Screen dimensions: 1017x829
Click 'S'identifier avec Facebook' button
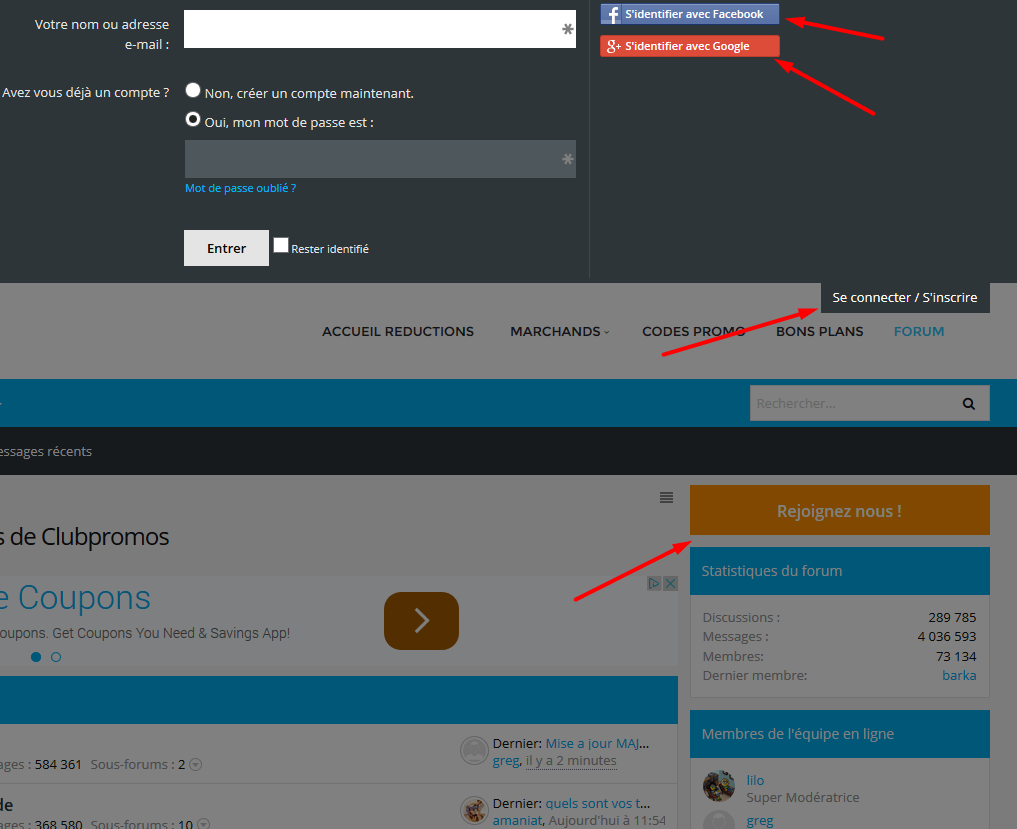click(689, 15)
